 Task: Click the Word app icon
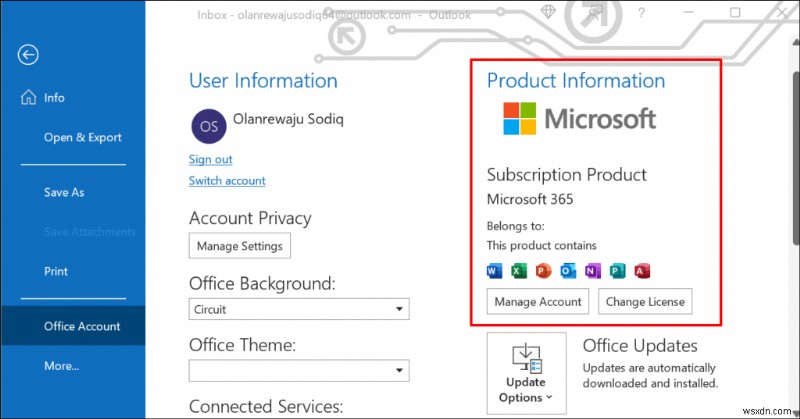[494, 271]
